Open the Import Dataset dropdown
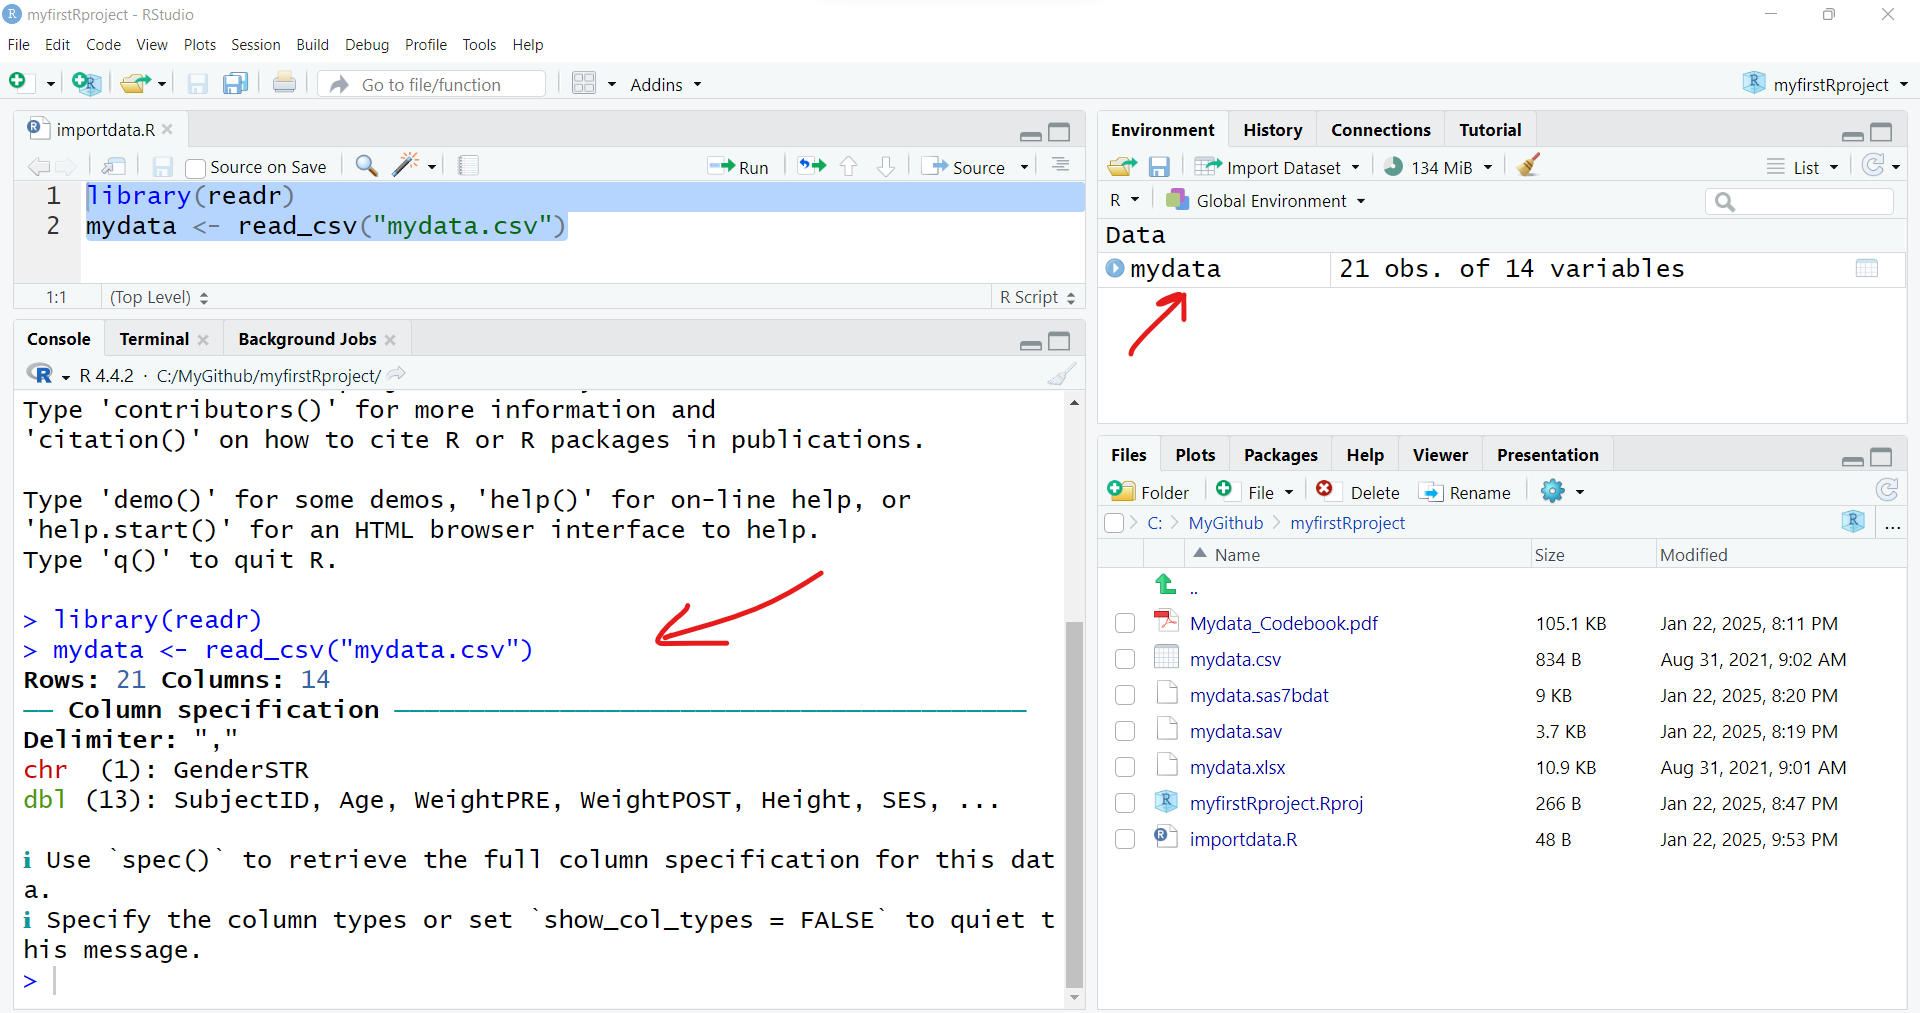Image resolution: width=1920 pixels, height=1013 pixels. pos(1277,167)
